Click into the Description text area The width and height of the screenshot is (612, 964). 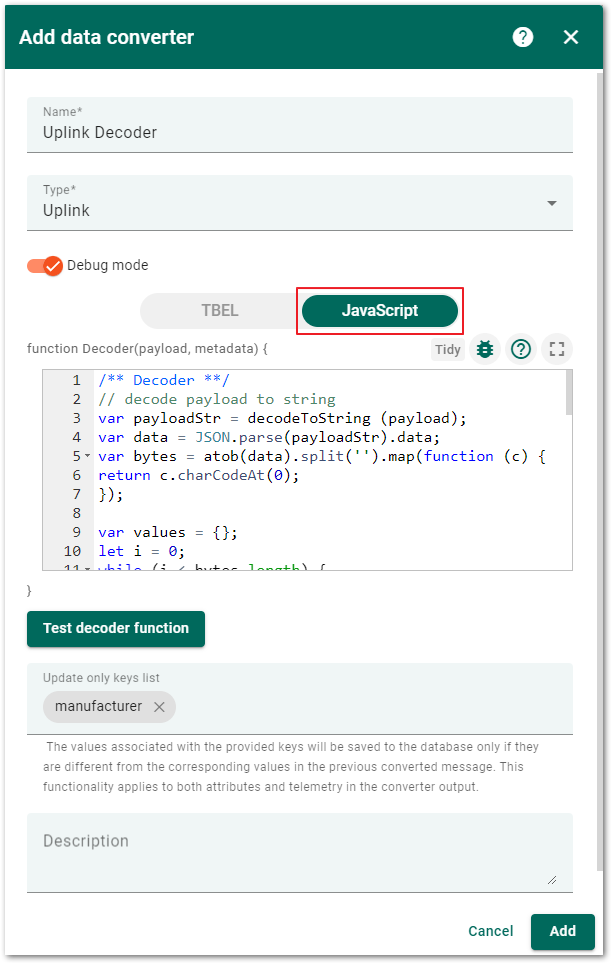pos(300,853)
